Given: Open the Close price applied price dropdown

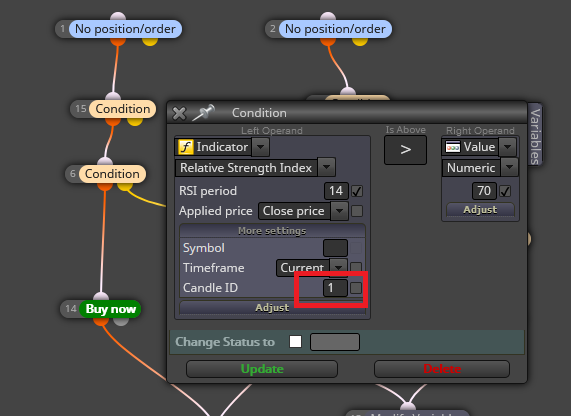Looking at the screenshot, I should 339,211.
